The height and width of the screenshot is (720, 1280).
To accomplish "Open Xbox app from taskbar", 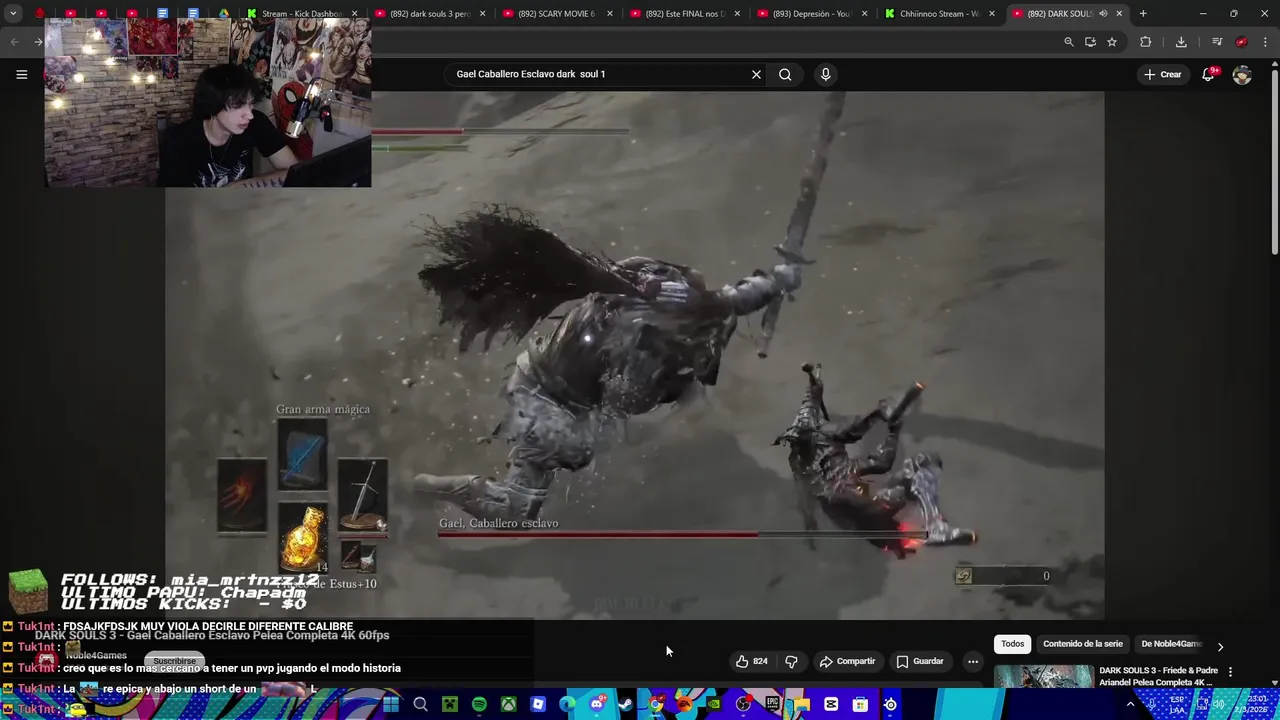I will coord(508,704).
